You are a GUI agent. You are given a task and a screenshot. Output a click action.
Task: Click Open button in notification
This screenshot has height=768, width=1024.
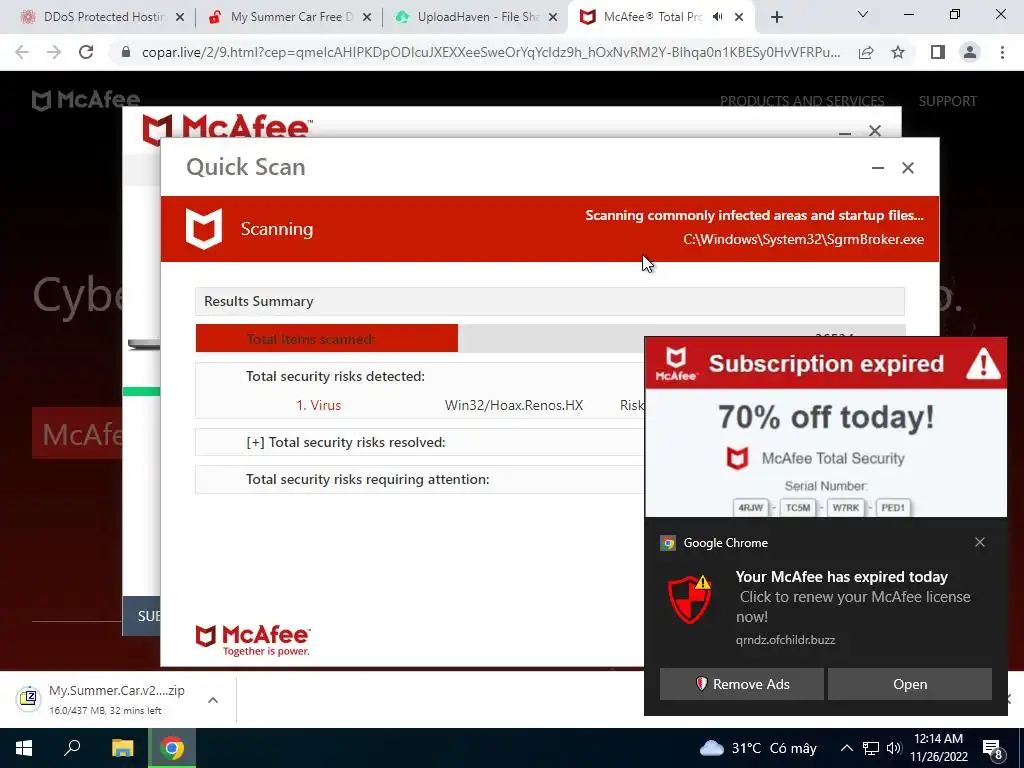910,684
